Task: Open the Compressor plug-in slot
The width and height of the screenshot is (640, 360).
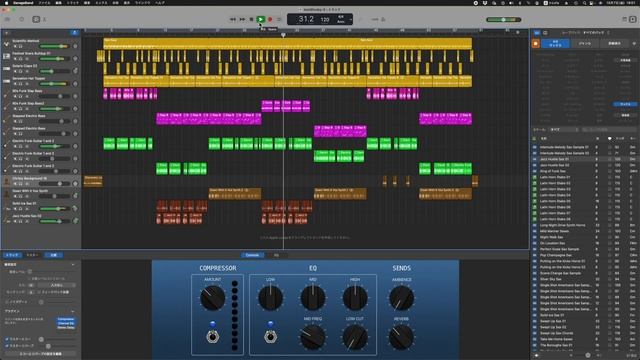Action: tap(65, 319)
